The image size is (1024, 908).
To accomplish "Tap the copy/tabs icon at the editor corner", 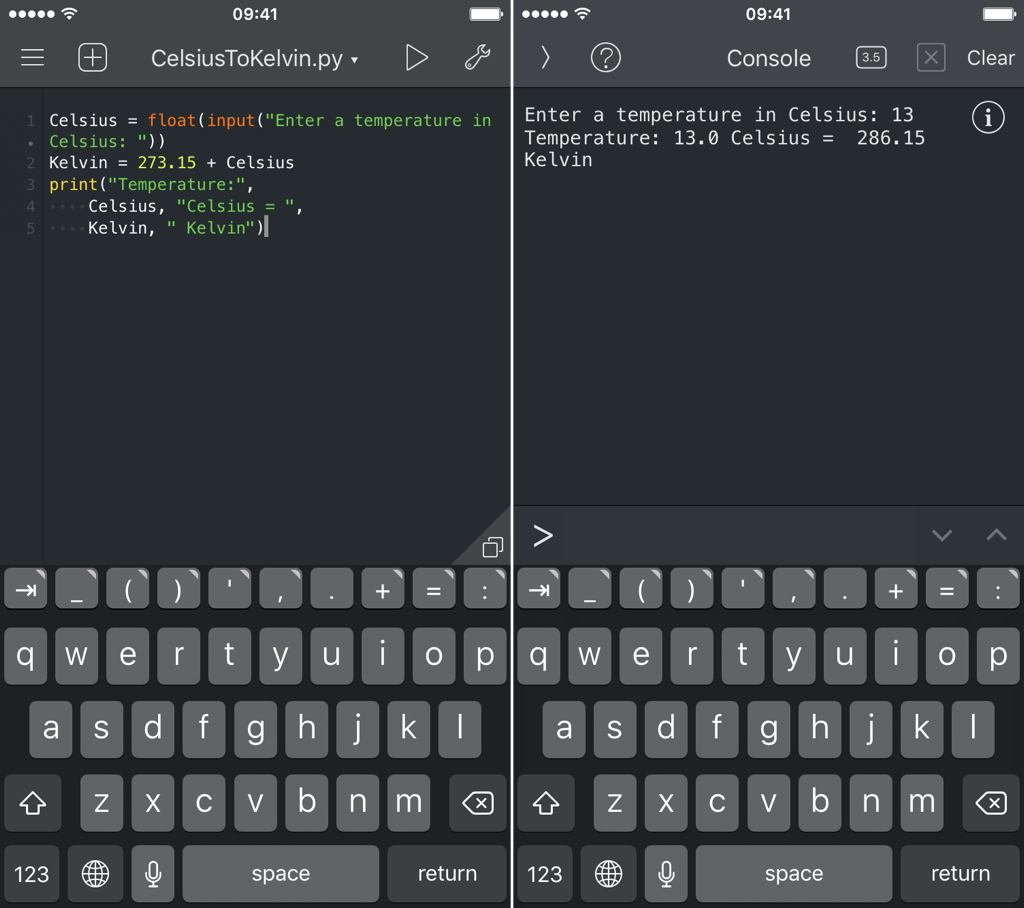I will tap(492, 547).
